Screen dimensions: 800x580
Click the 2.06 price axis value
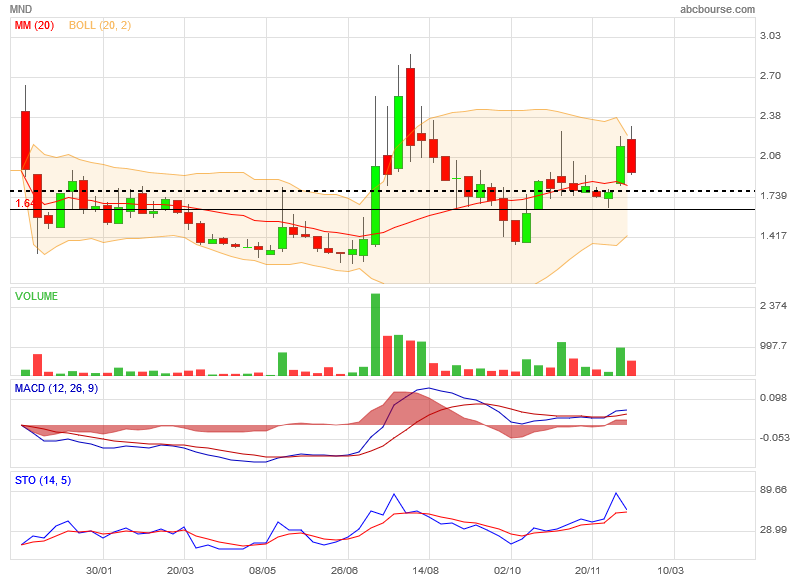(770, 156)
